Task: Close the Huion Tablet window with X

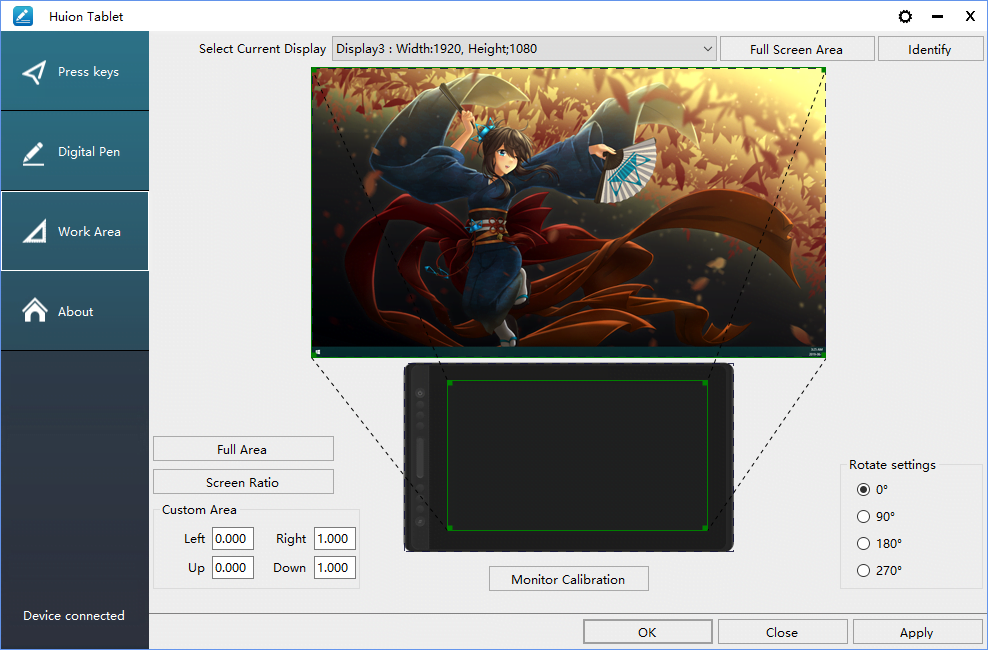Action: pyautogui.click(x=970, y=16)
